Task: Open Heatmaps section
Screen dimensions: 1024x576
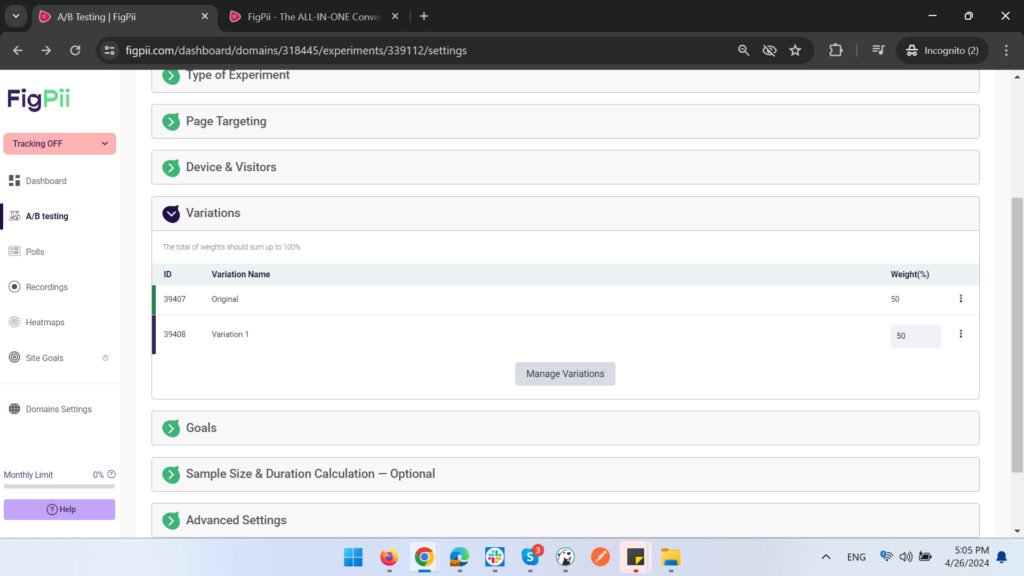Action: coord(44,322)
